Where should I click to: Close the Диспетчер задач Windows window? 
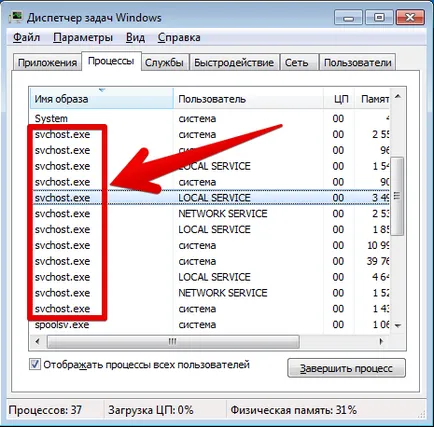point(410,17)
